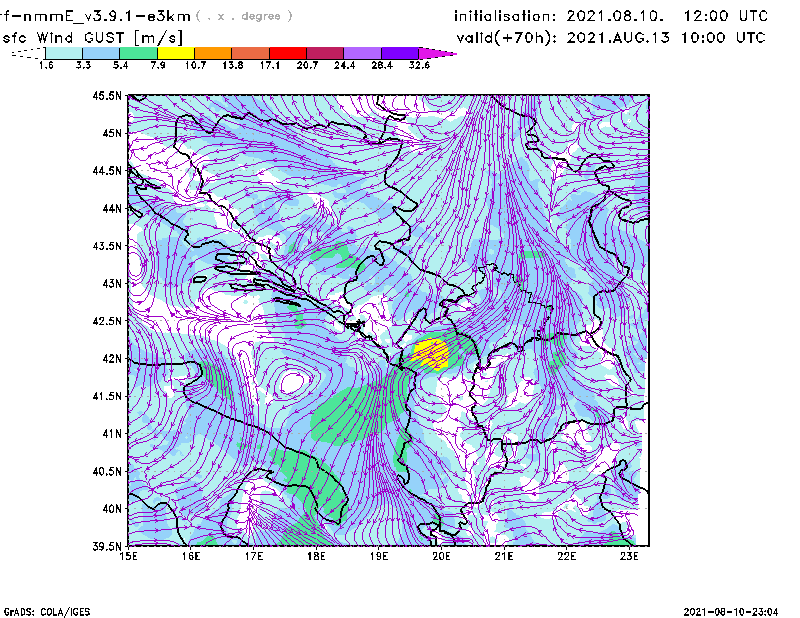Click the 44.5N latitude label
The image size is (800, 618).
(x=108, y=170)
